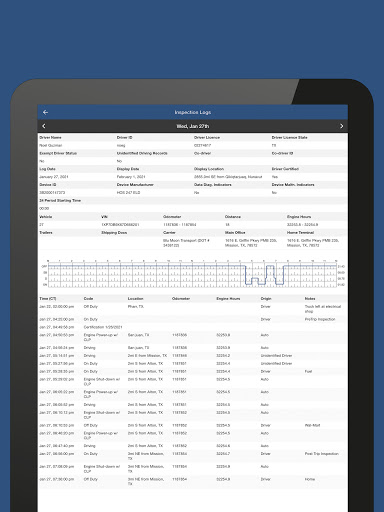384x512 pixels.
Task: Click the Odometer column header in events table
Action: click(x=181, y=298)
